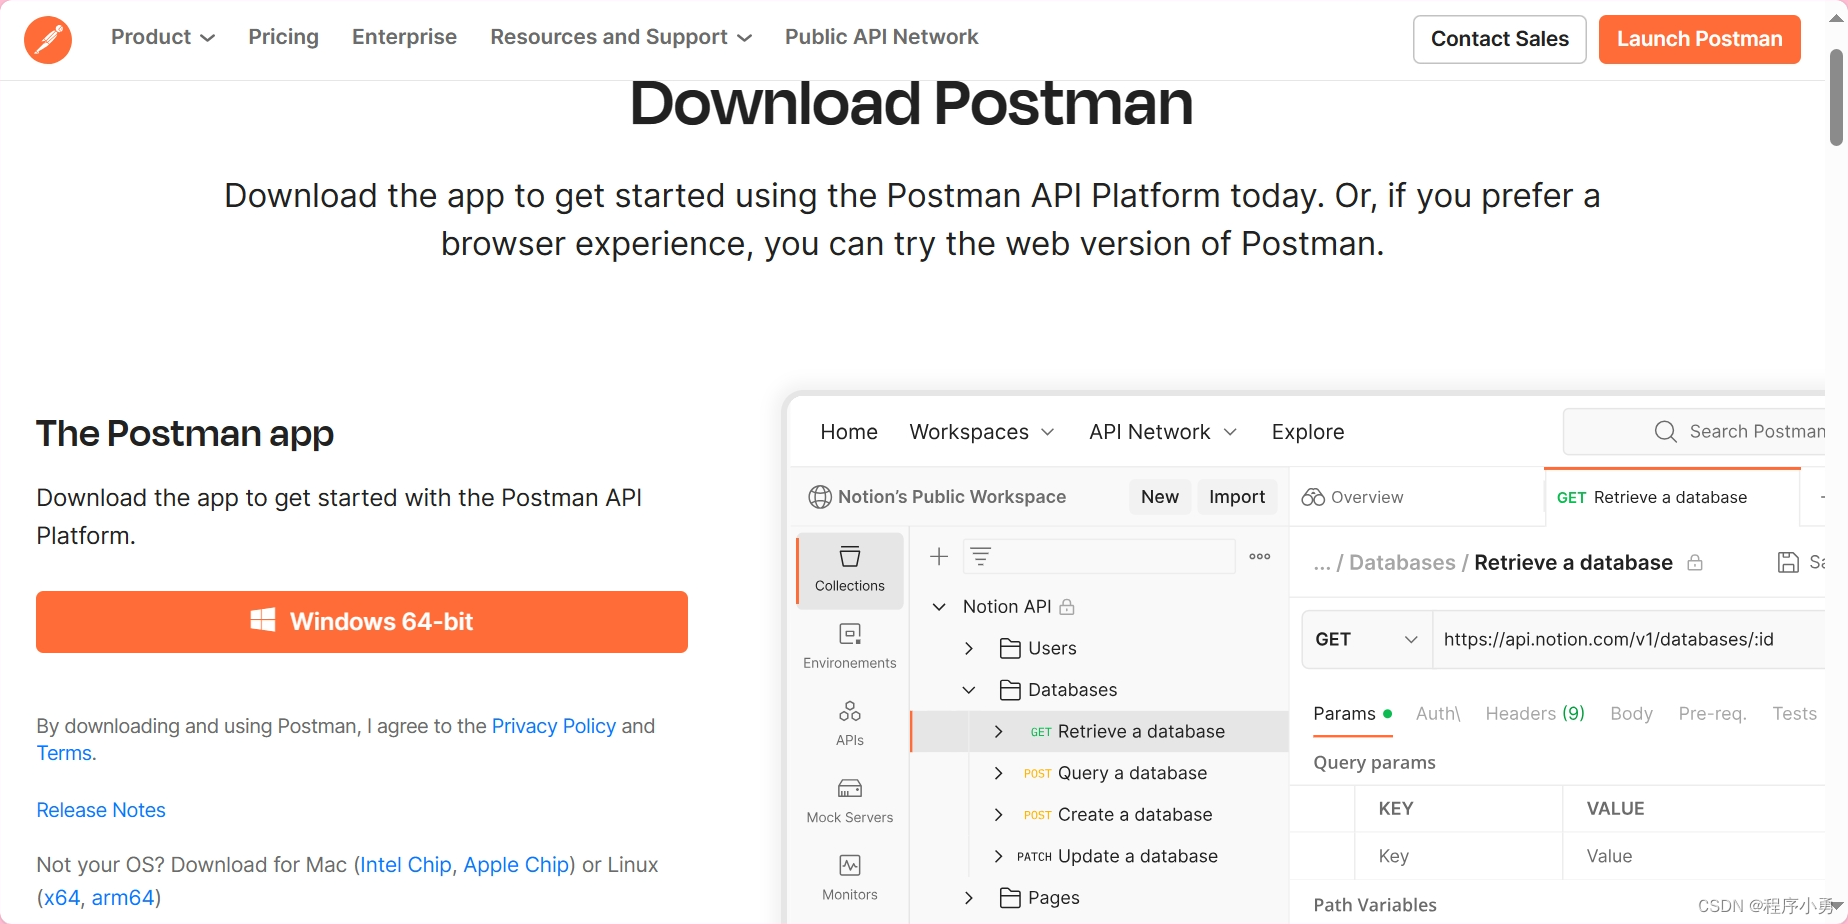The height and width of the screenshot is (924, 1848).
Task: Expand Resources and Support menu
Action: (621, 37)
